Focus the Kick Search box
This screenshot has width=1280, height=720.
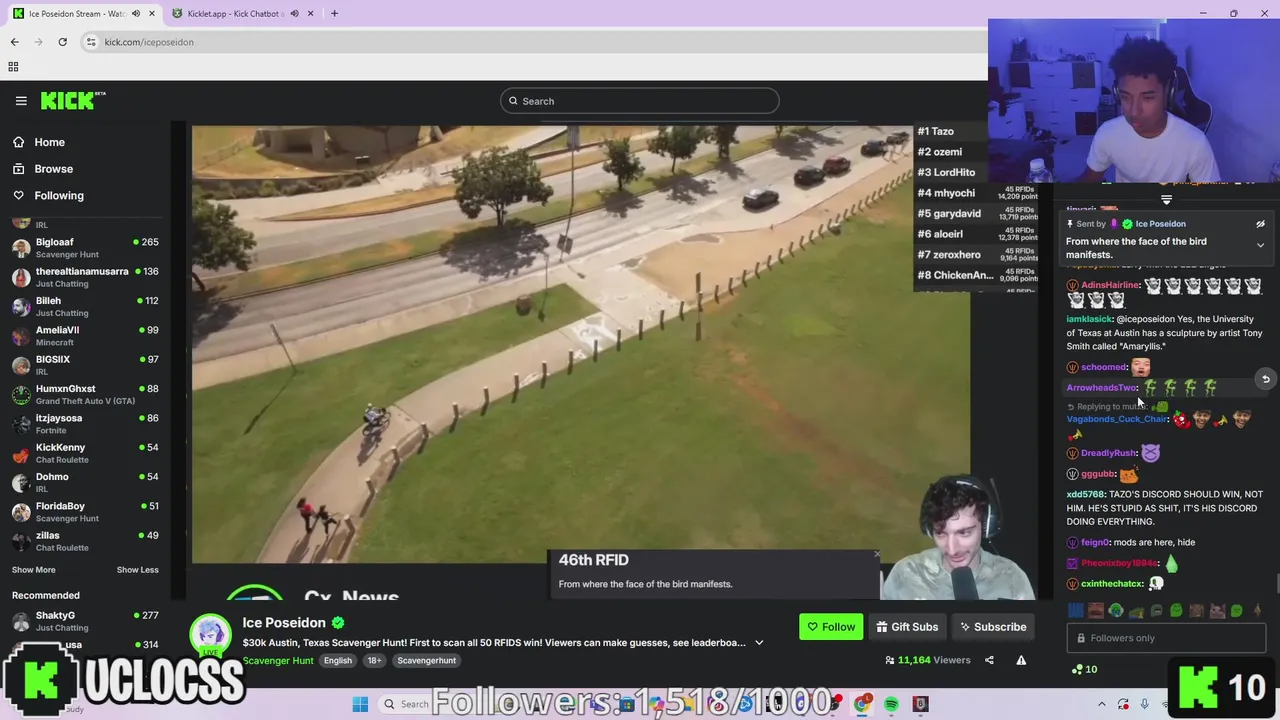point(640,101)
